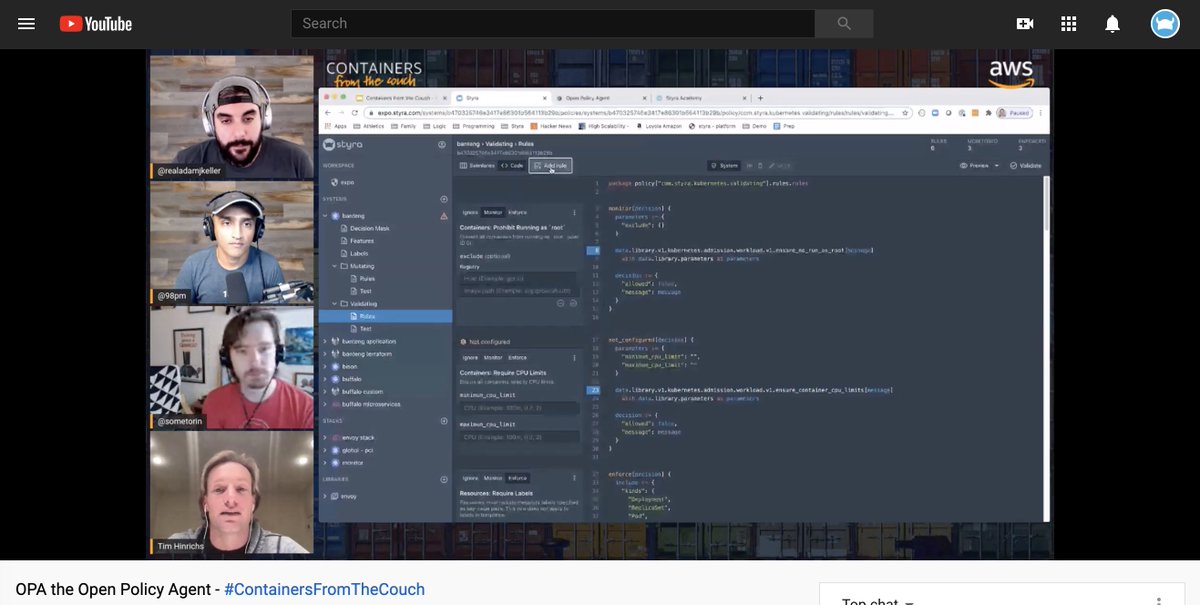The height and width of the screenshot is (605, 1200).
Task: Open the Preview dropdown arrow
Action: click(x=997, y=165)
